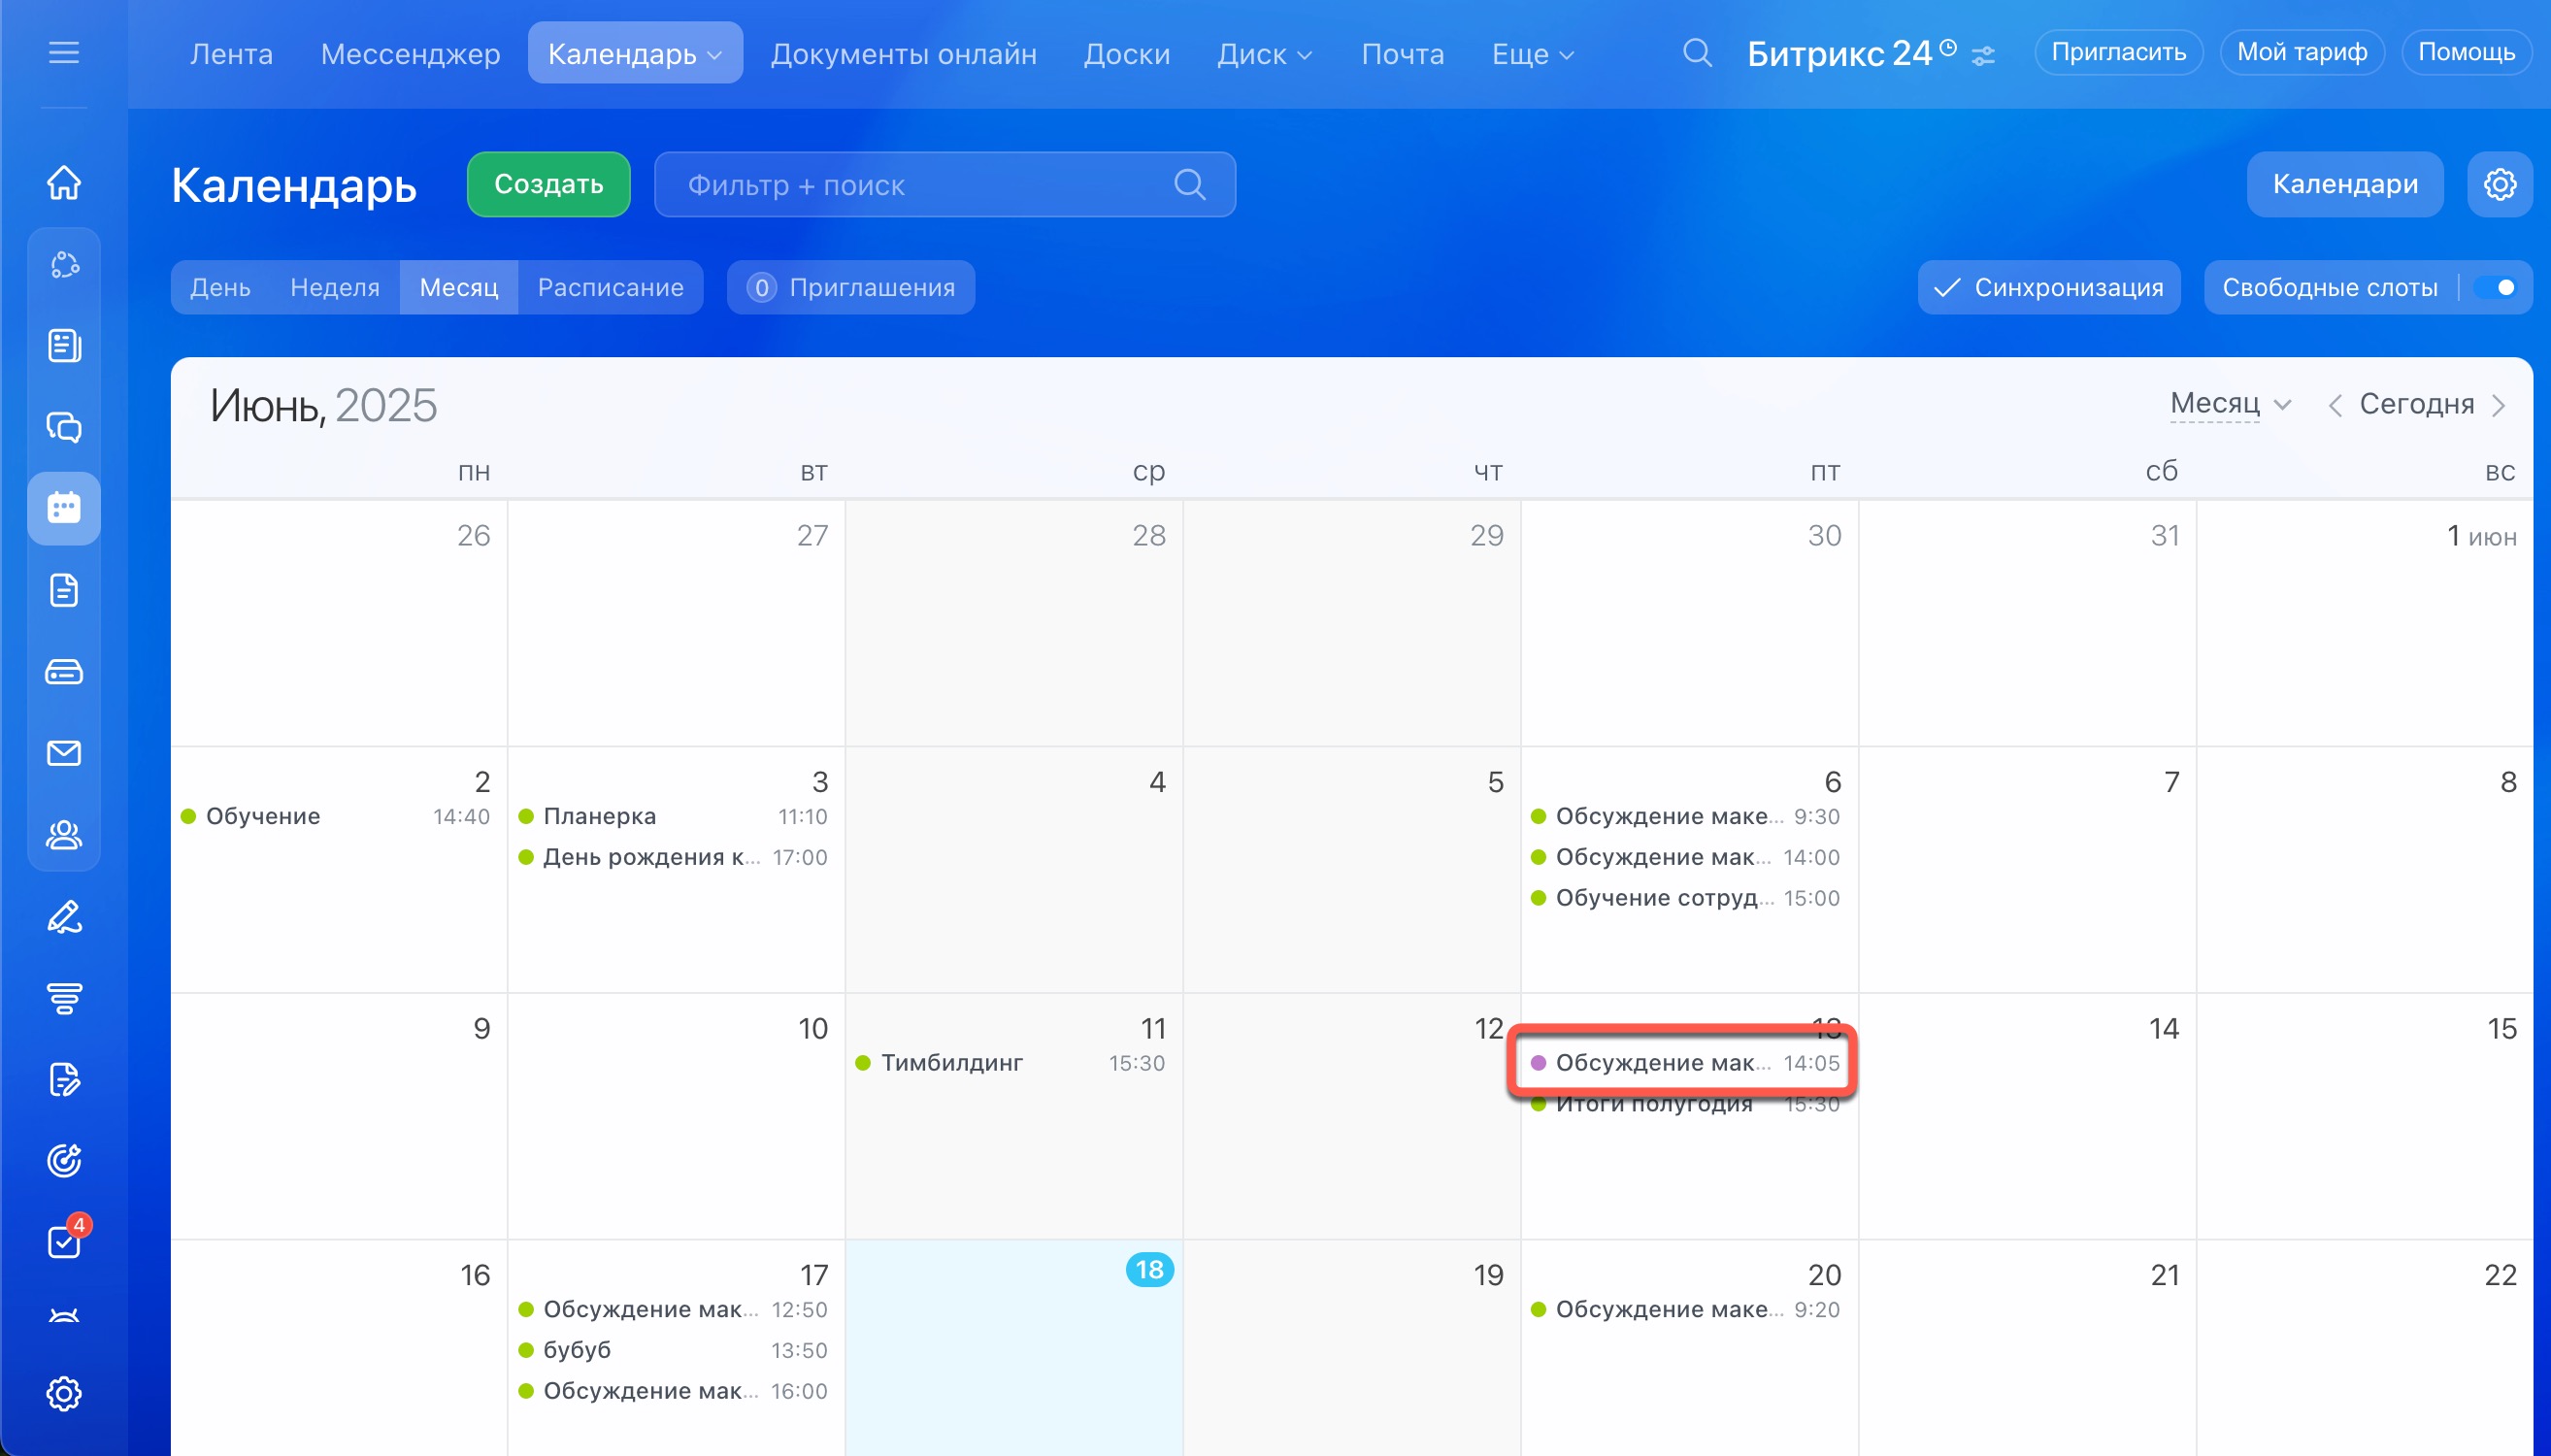This screenshot has height=1456, width=2551.
Task: Open Мой тариф button
Action: [x=2301, y=52]
